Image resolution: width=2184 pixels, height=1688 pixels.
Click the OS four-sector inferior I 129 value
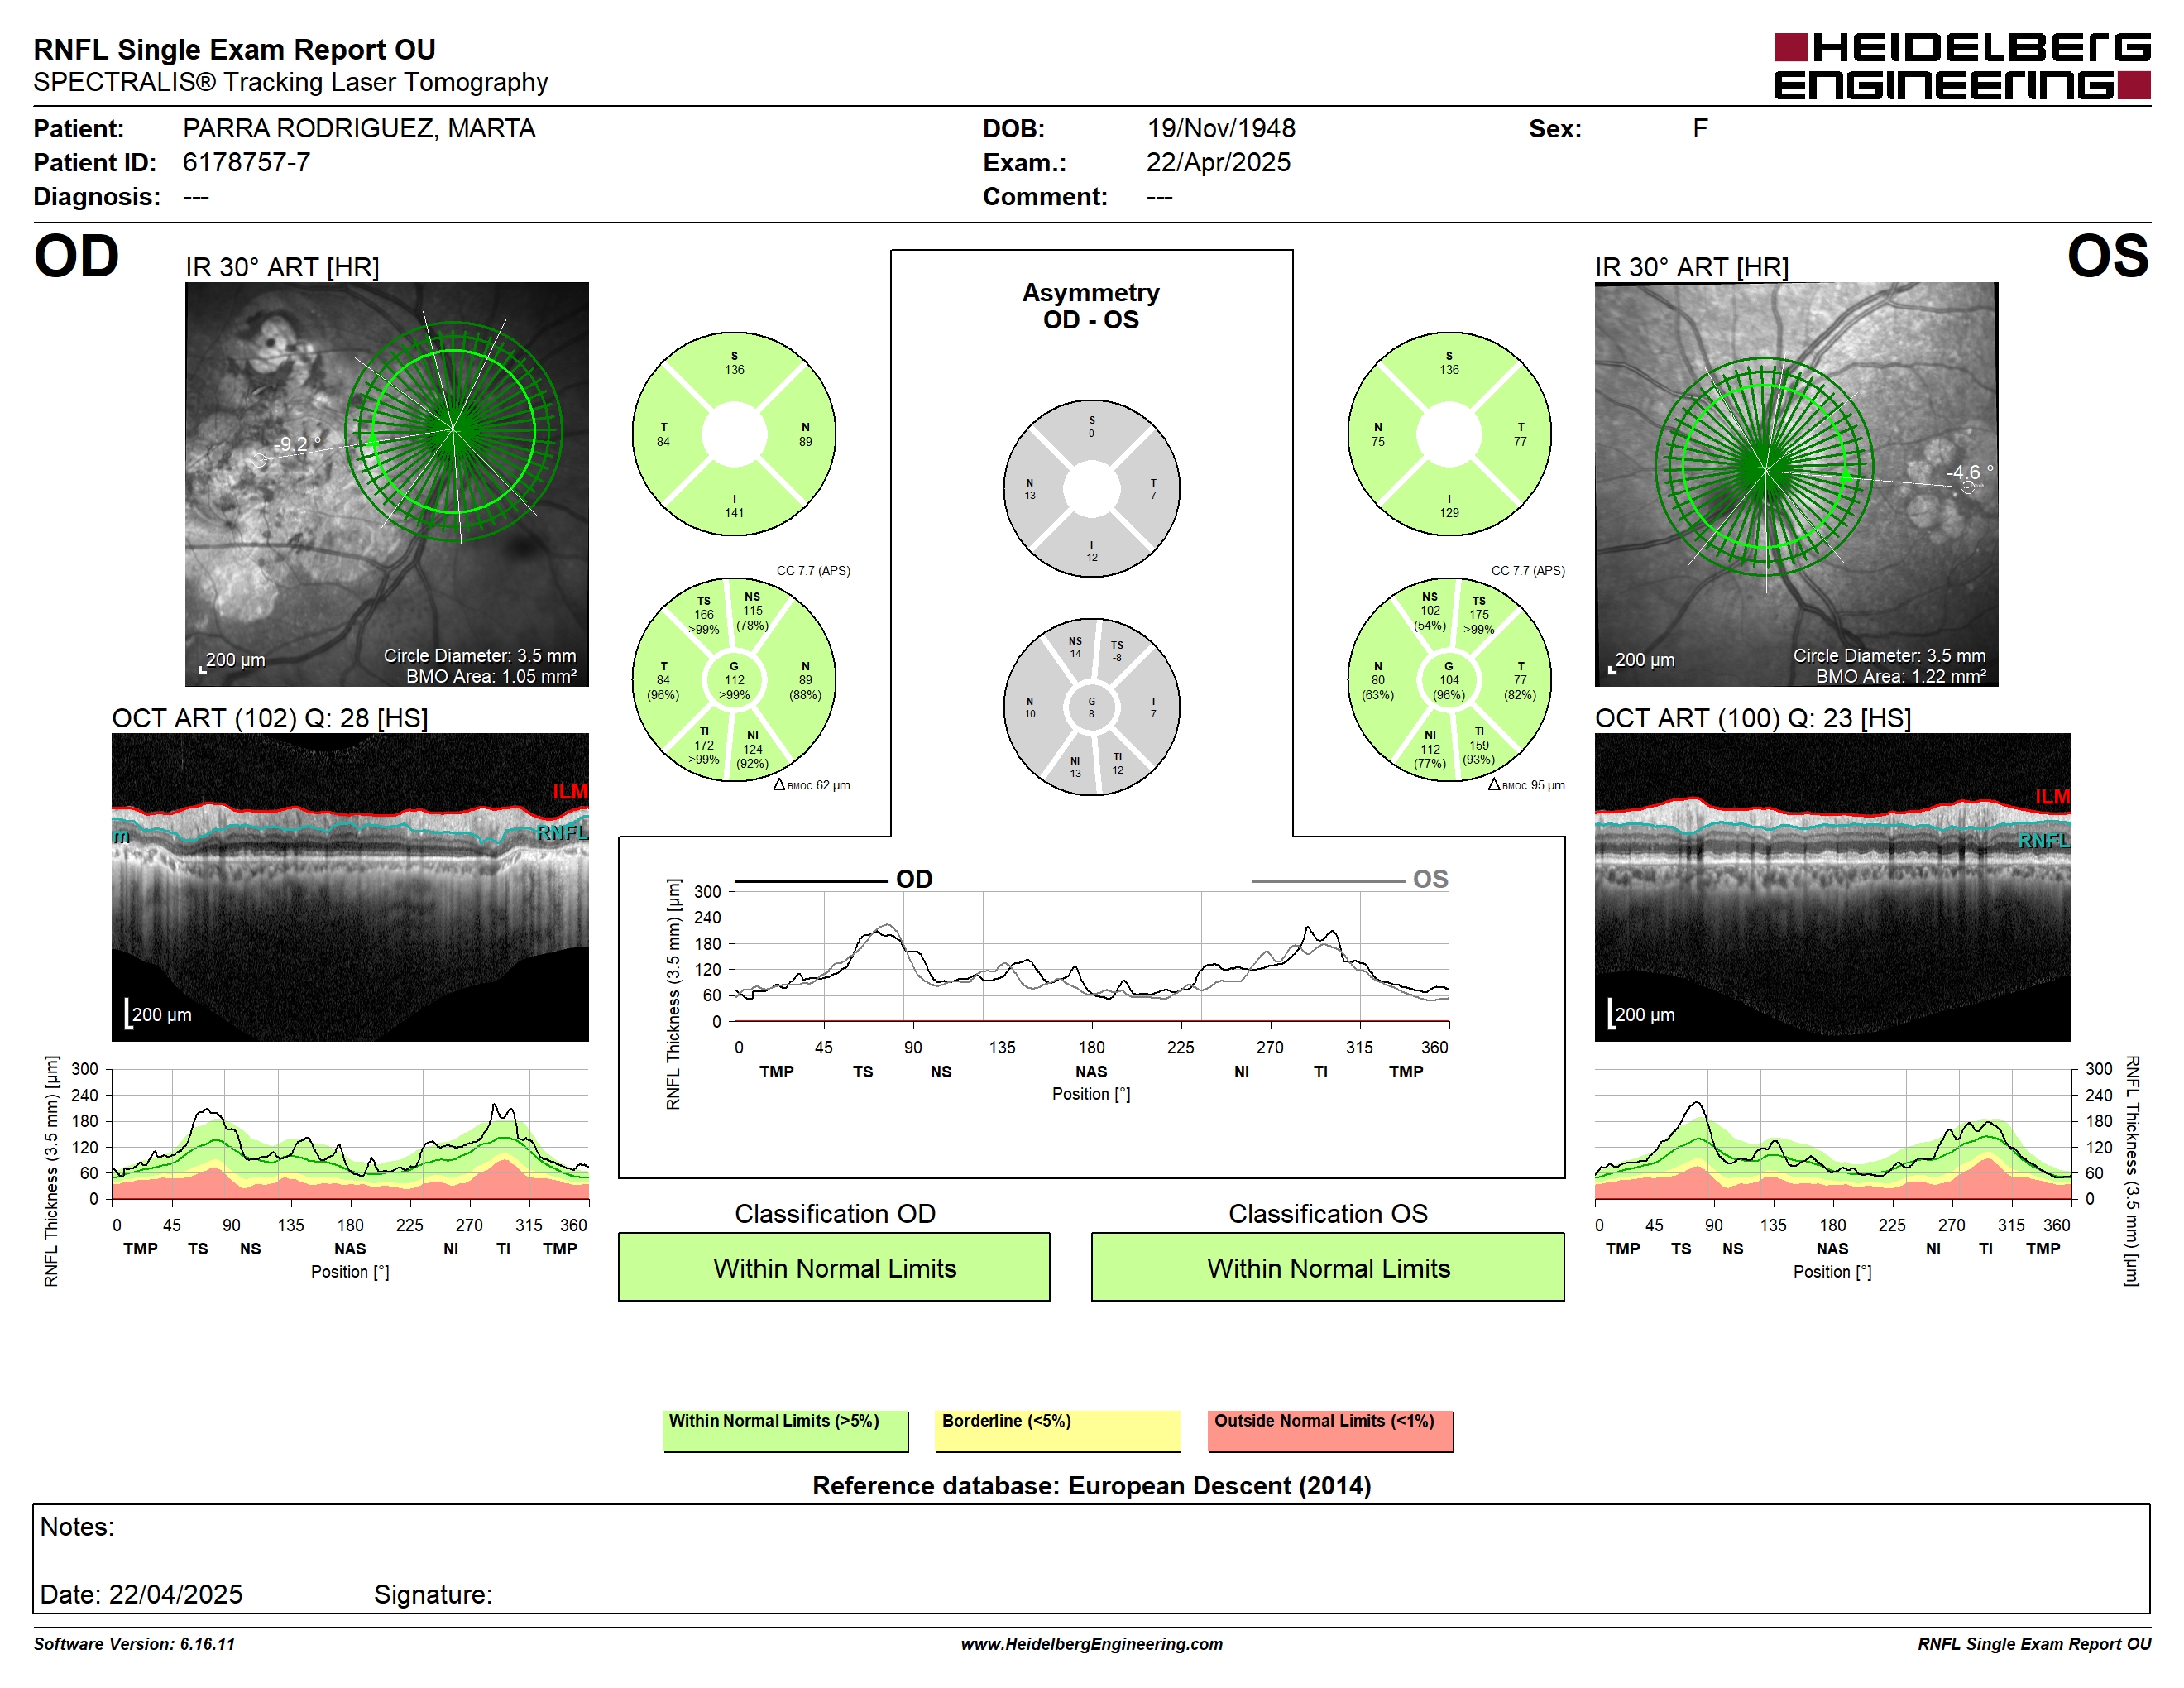(x=1448, y=506)
